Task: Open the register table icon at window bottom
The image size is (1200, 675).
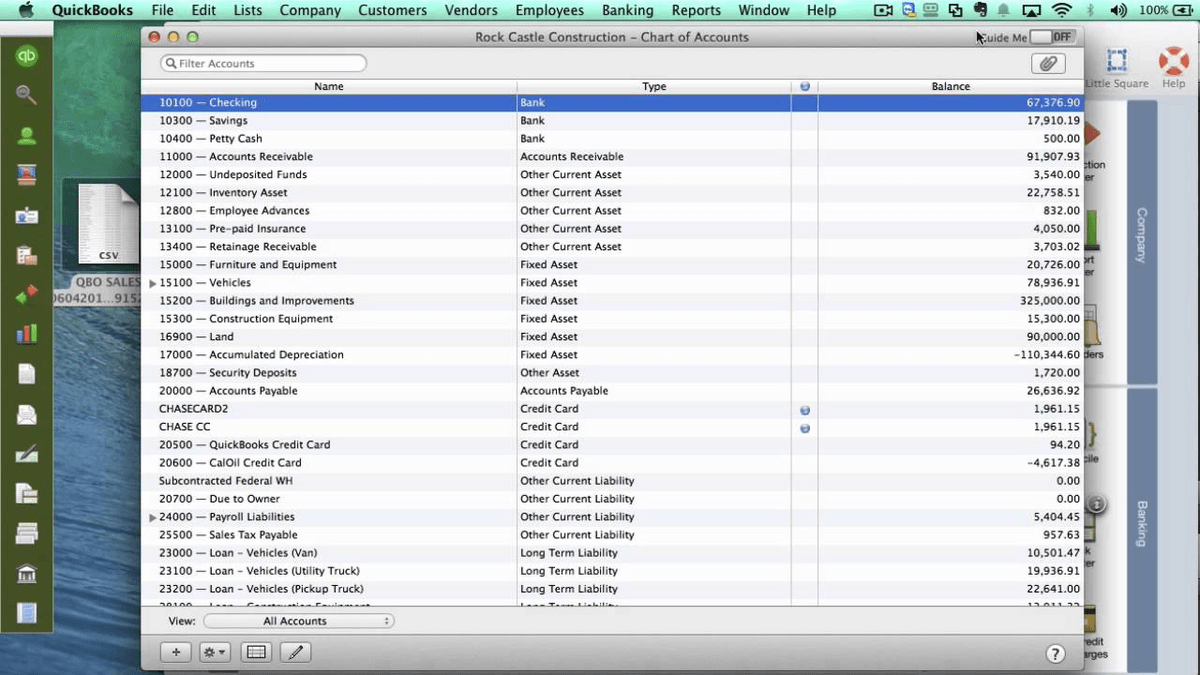Action: [255, 652]
